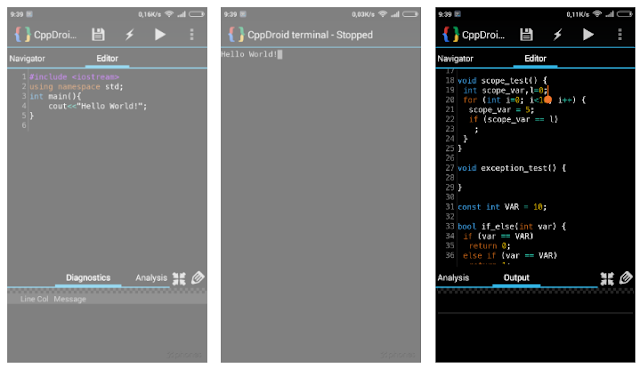Tap WiFi status icon in middle screen

[x=382, y=14]
